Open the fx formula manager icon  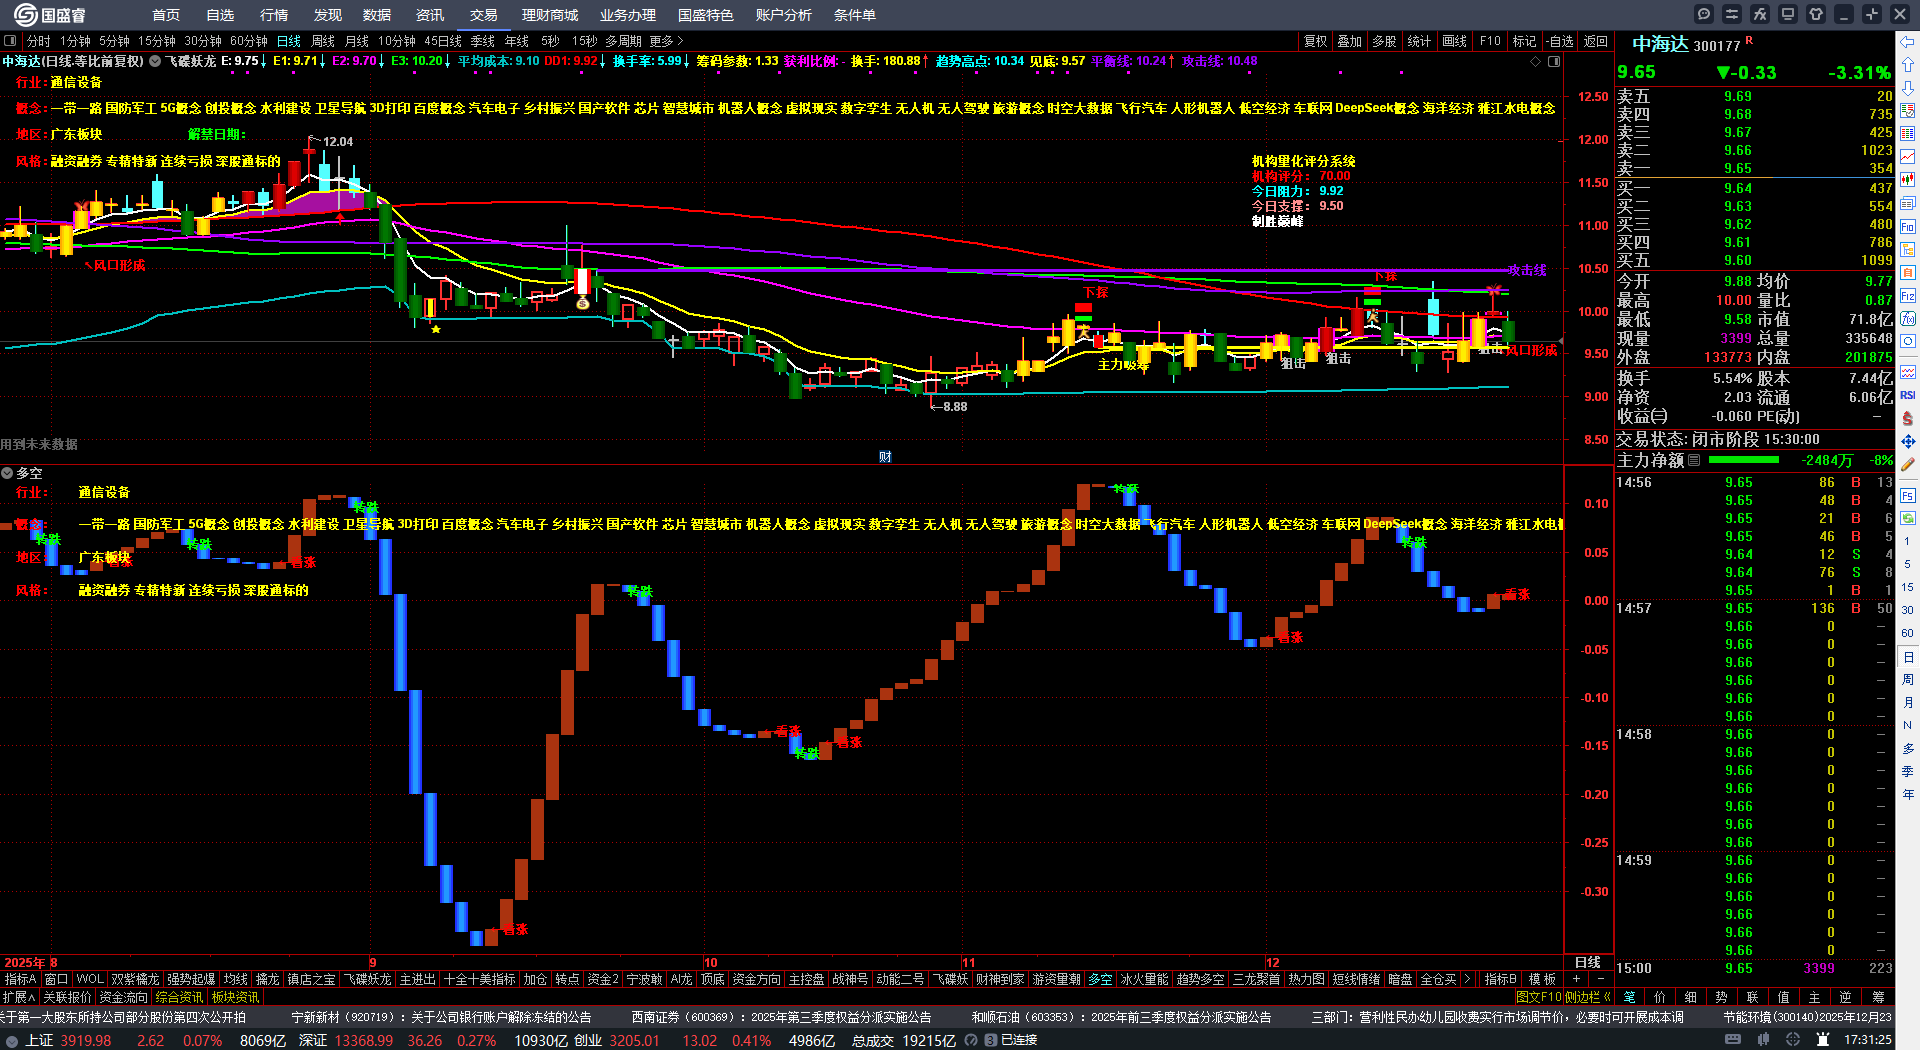tap(1760, 14)
